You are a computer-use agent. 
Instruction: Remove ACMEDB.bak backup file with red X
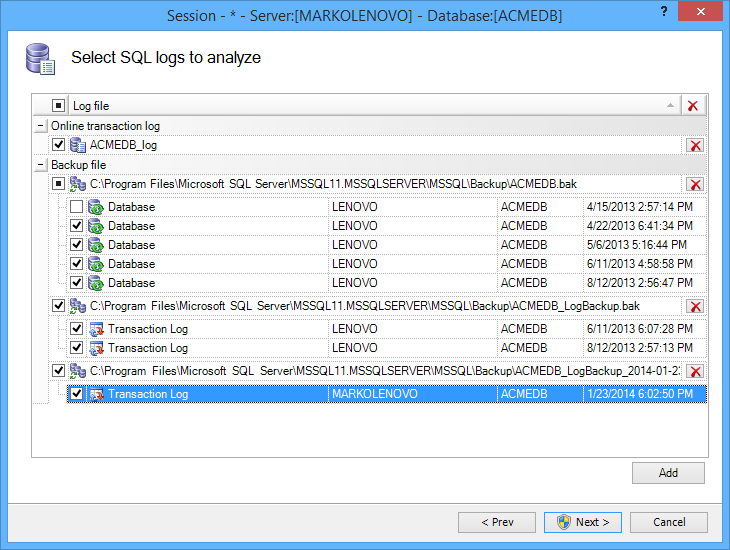pos(695,184)
